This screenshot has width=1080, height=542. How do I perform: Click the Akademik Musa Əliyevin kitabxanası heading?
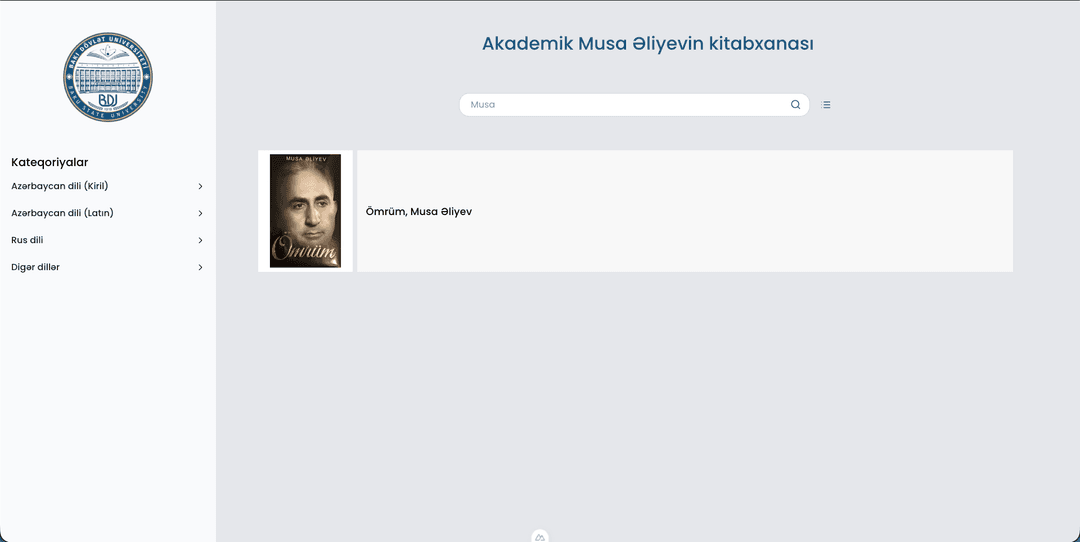(x=647, y=43)
